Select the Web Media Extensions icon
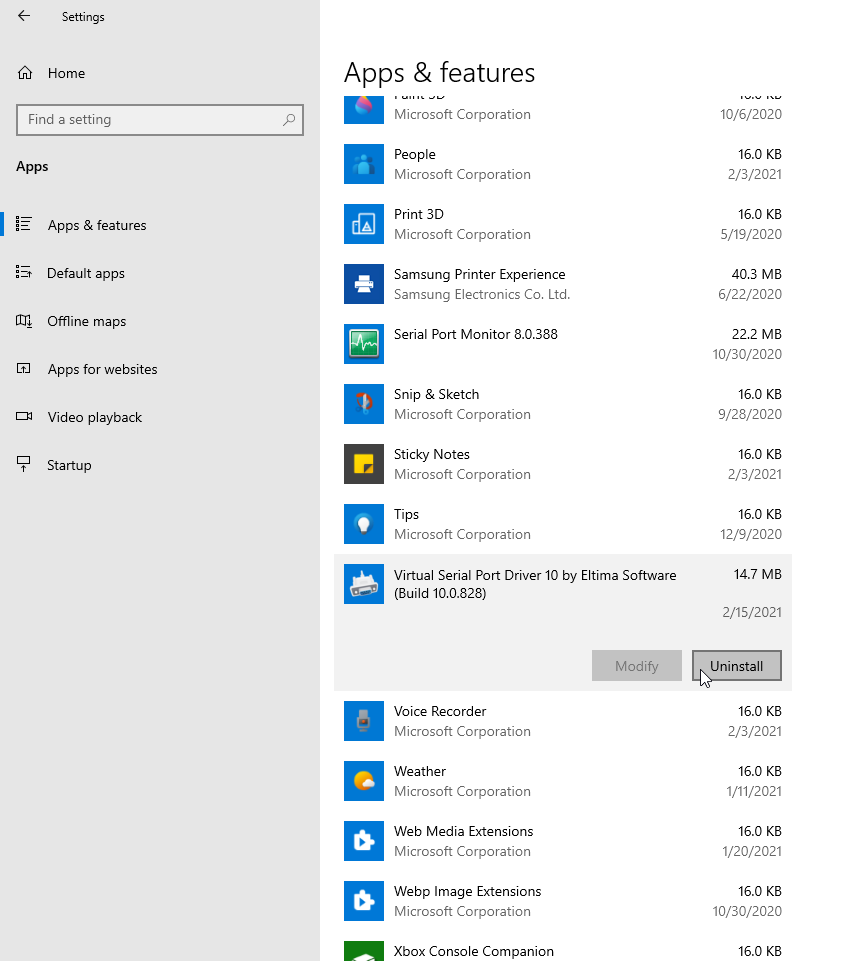The height and width of the screenshot is (961, 864). [364, 841]
